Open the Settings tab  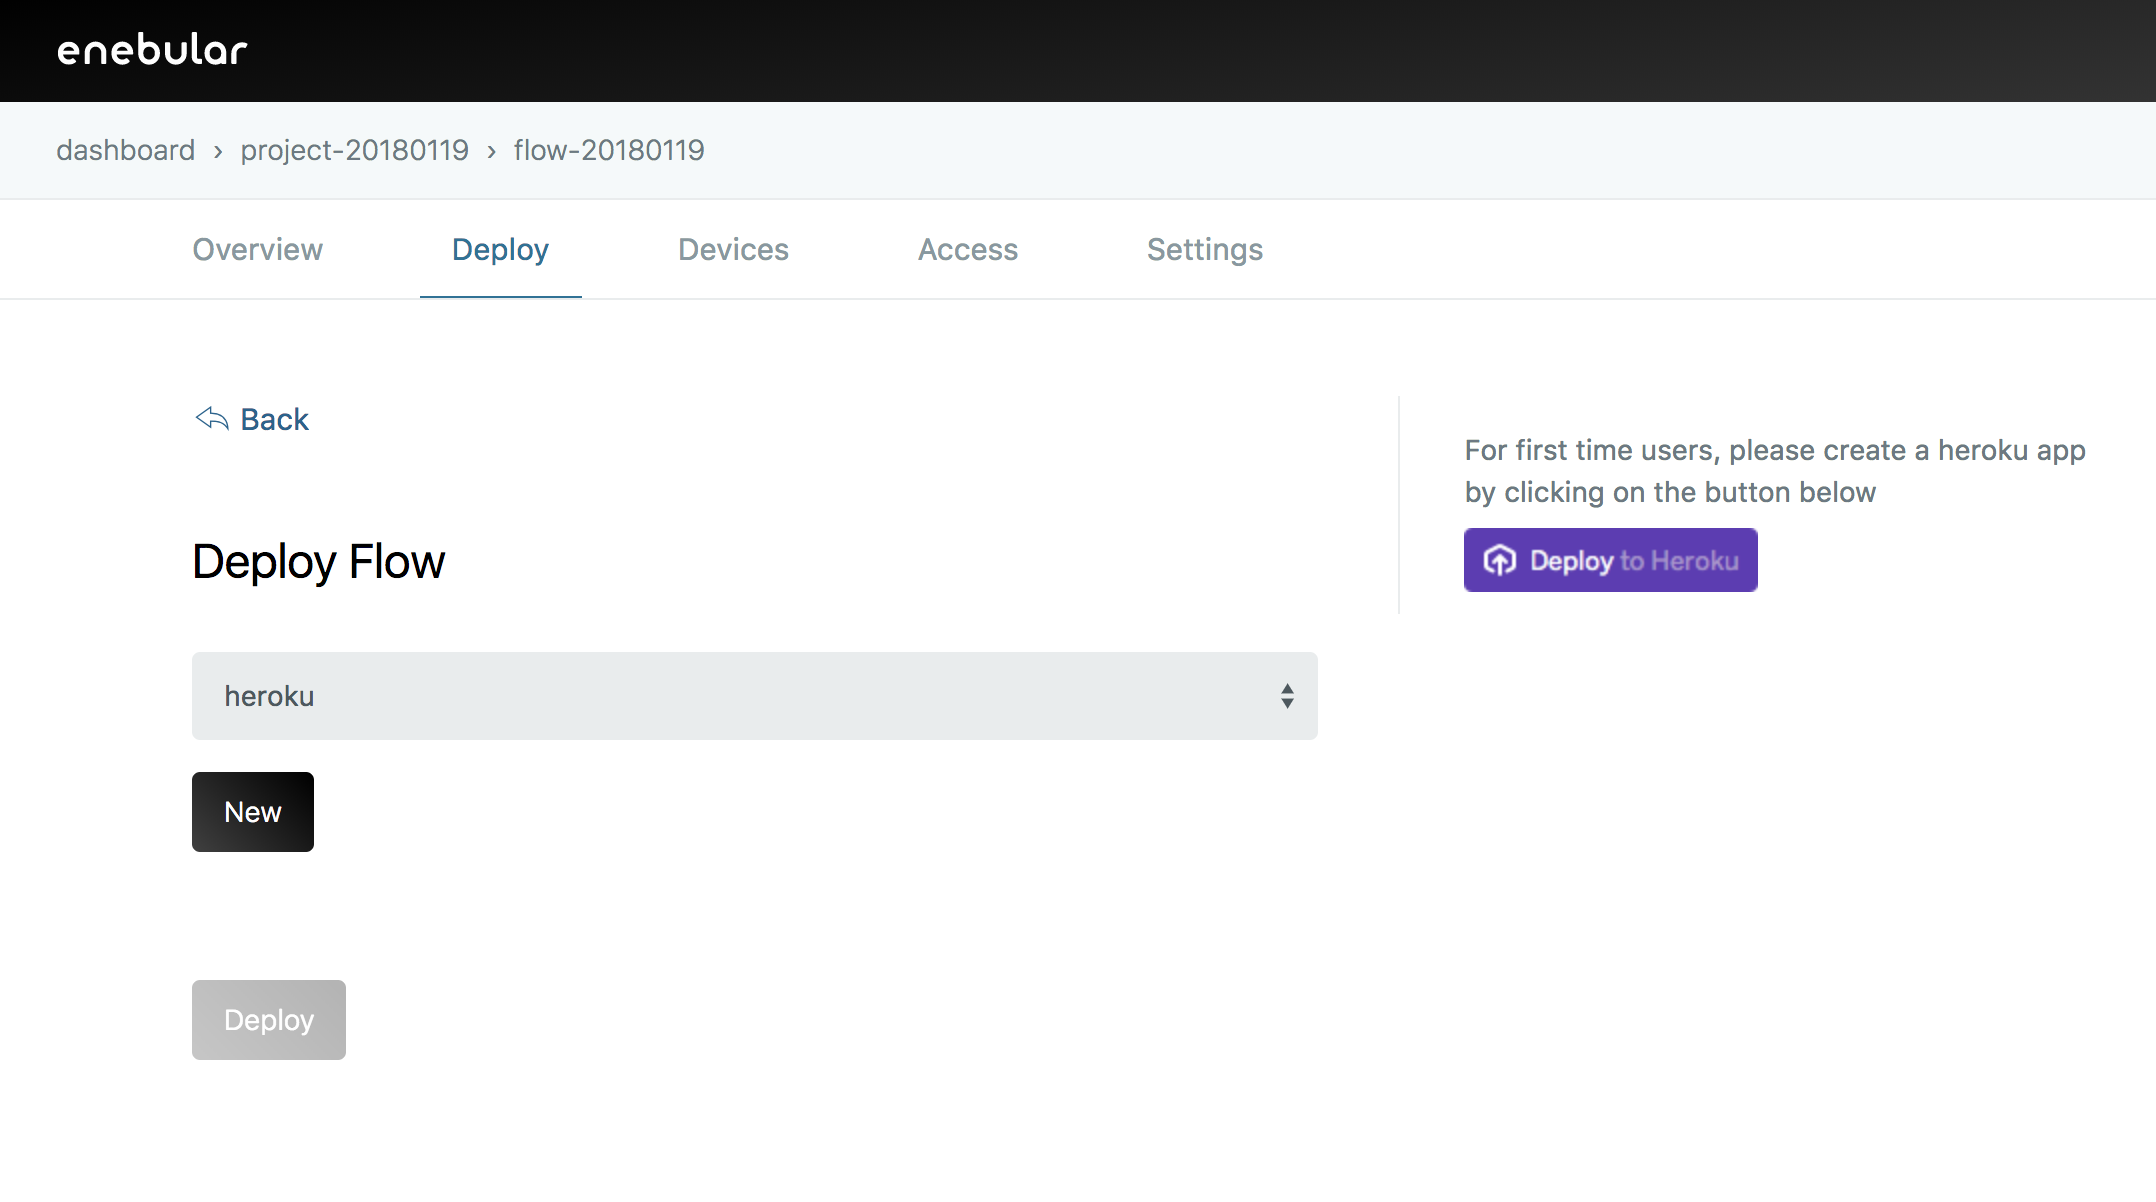[1205, 249]
